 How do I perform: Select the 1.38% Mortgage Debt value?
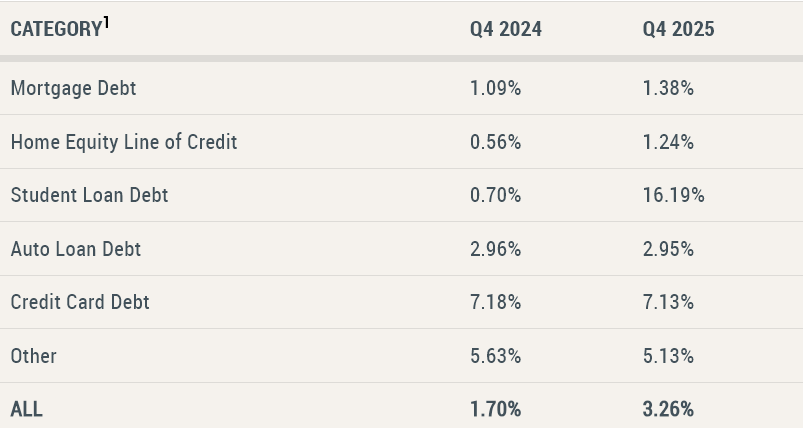tap(668, 88)
